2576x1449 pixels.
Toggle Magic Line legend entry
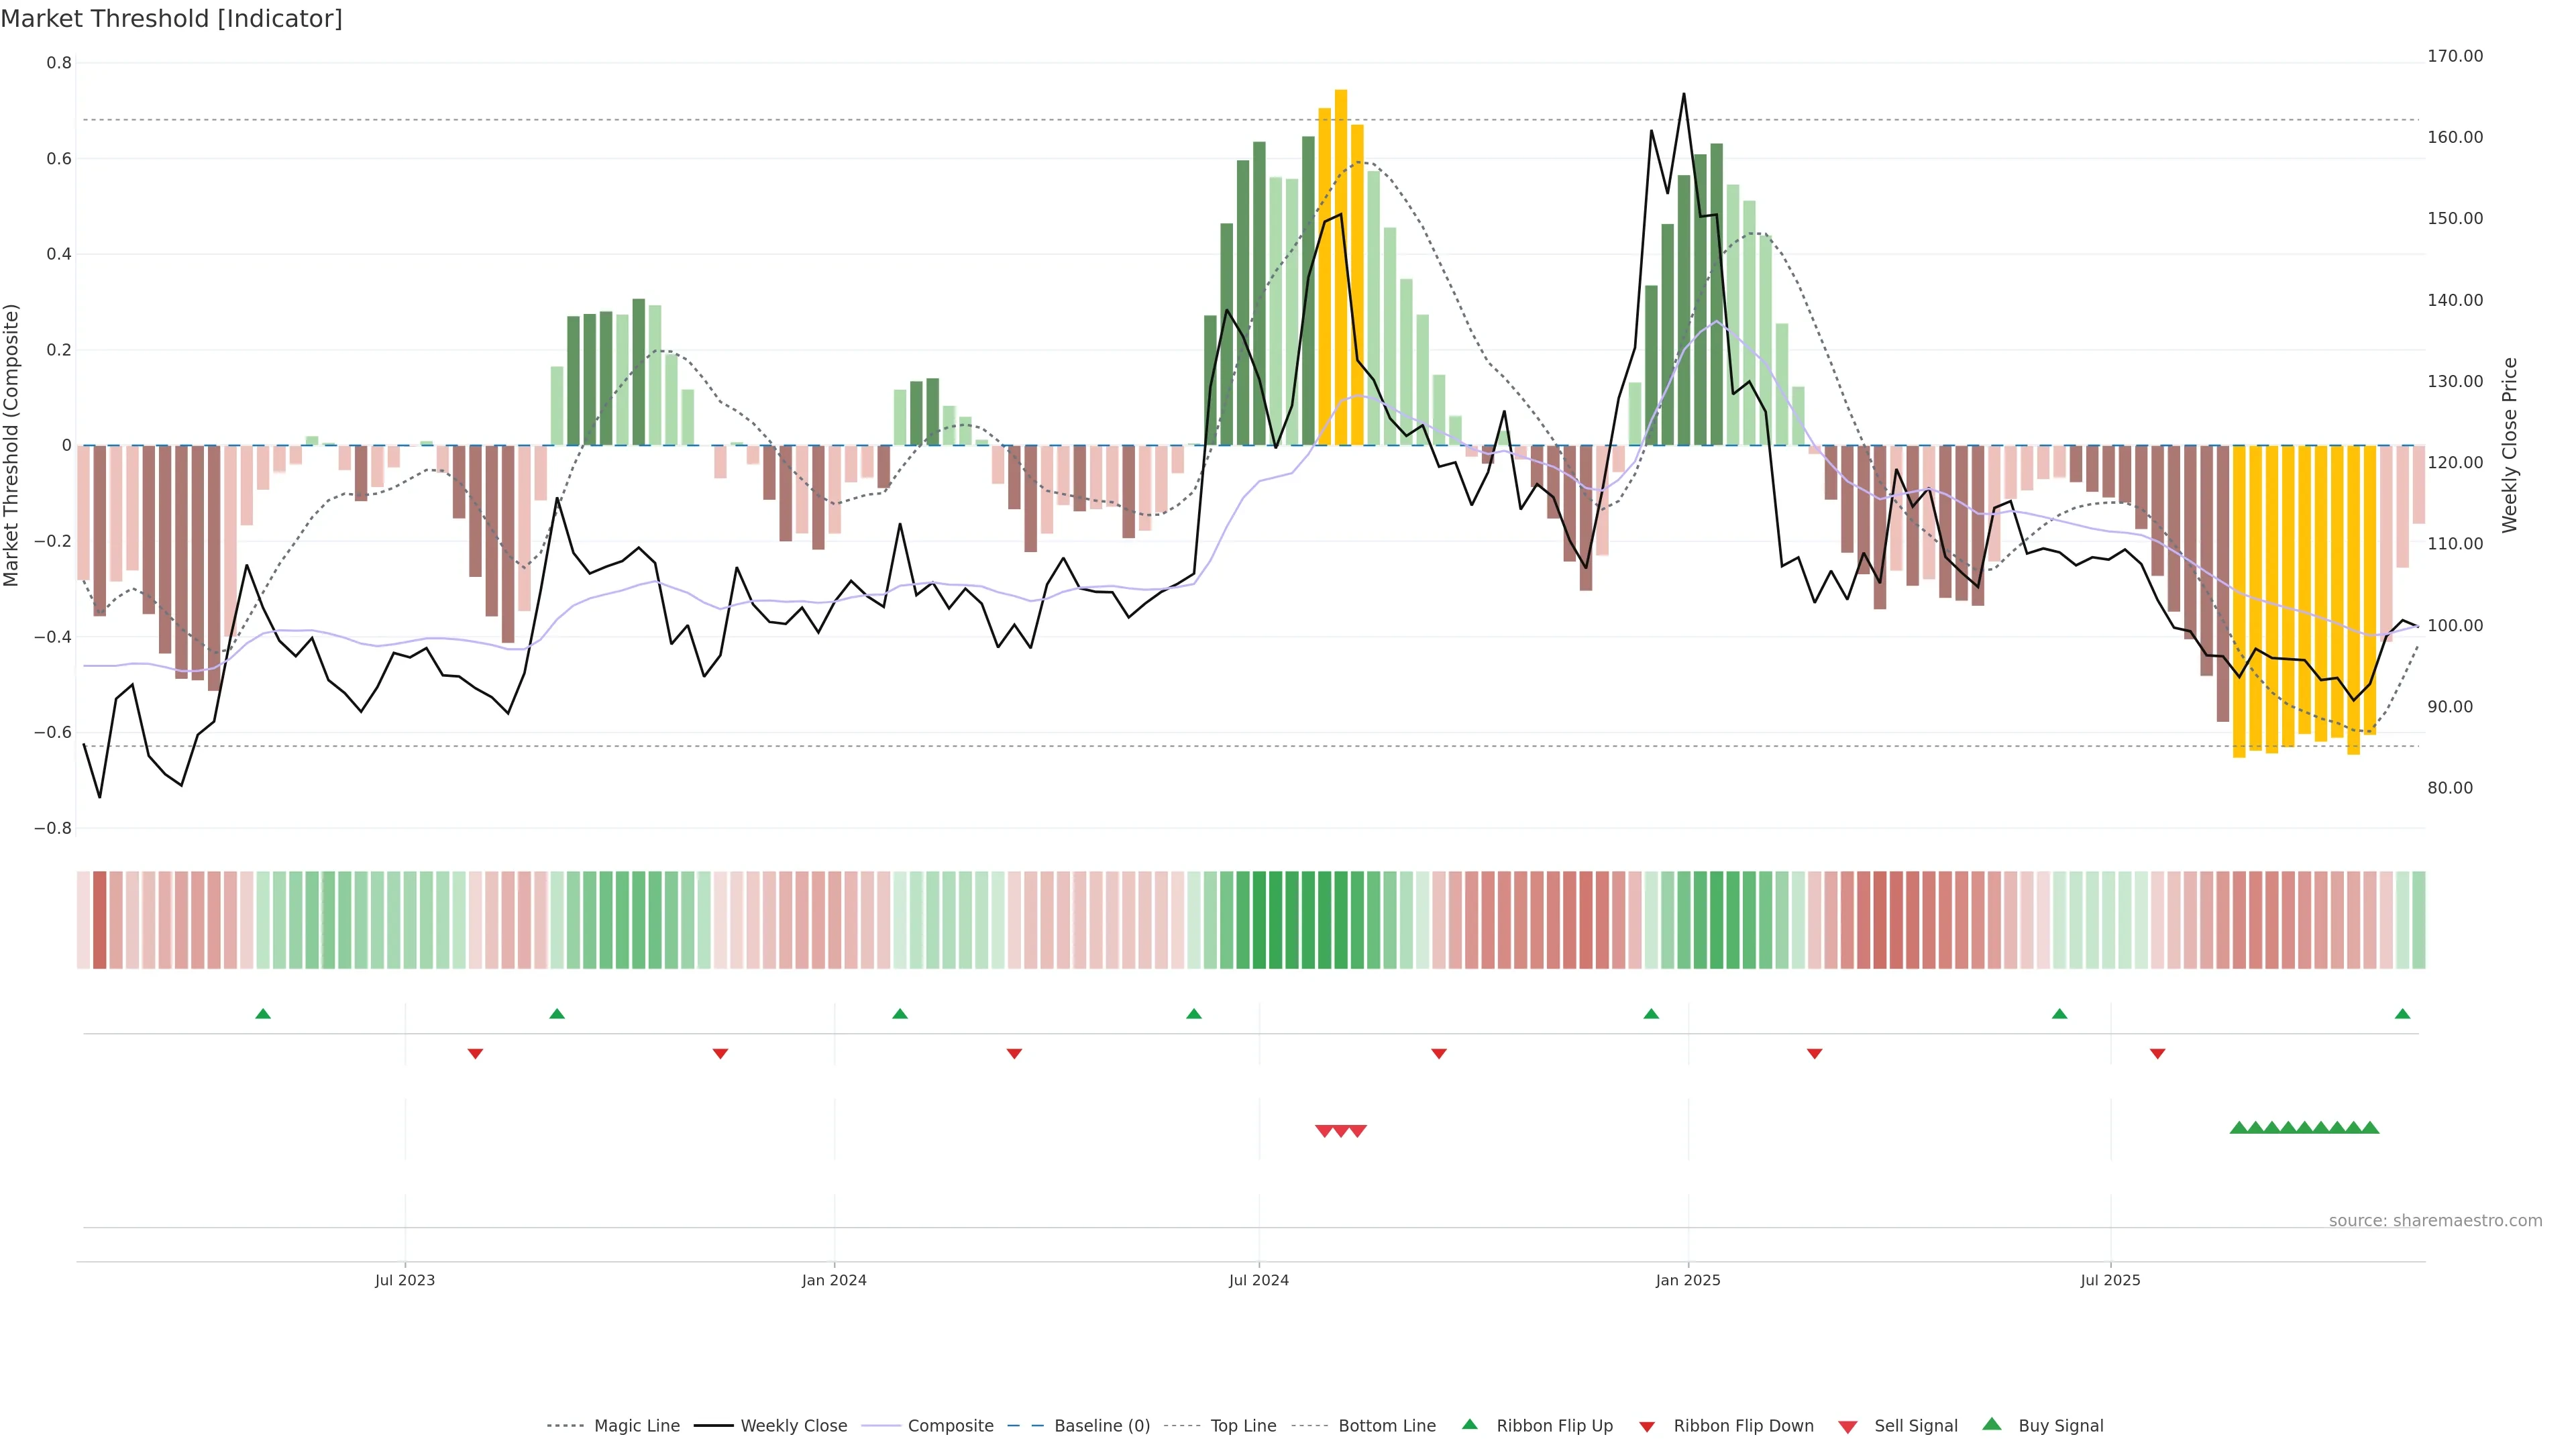[636, 1426]
